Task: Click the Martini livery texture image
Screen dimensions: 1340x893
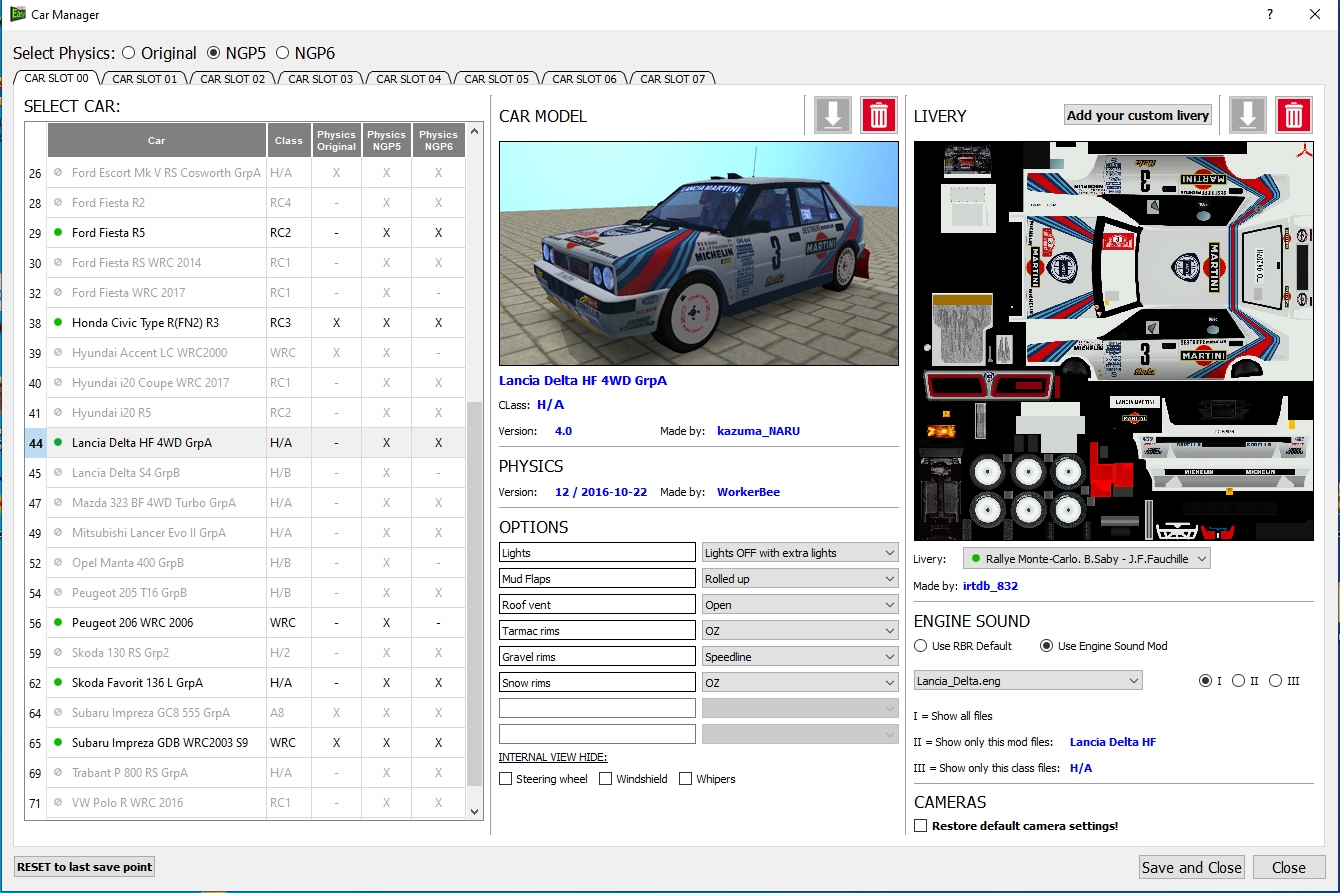Action: [x=1114, y=341]
